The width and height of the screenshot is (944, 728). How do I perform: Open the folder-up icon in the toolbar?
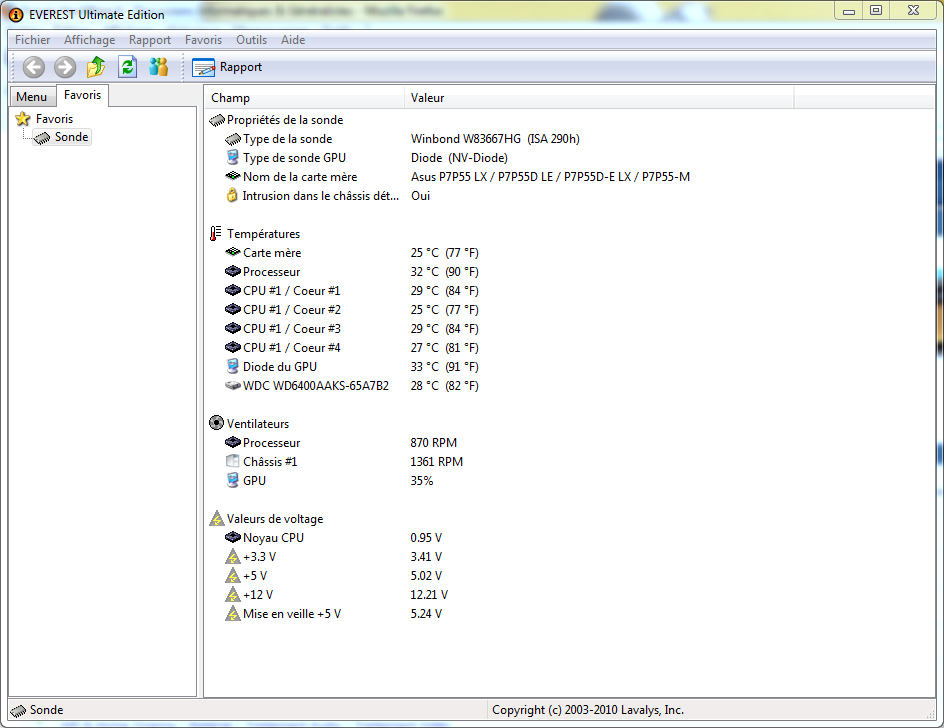96,66
